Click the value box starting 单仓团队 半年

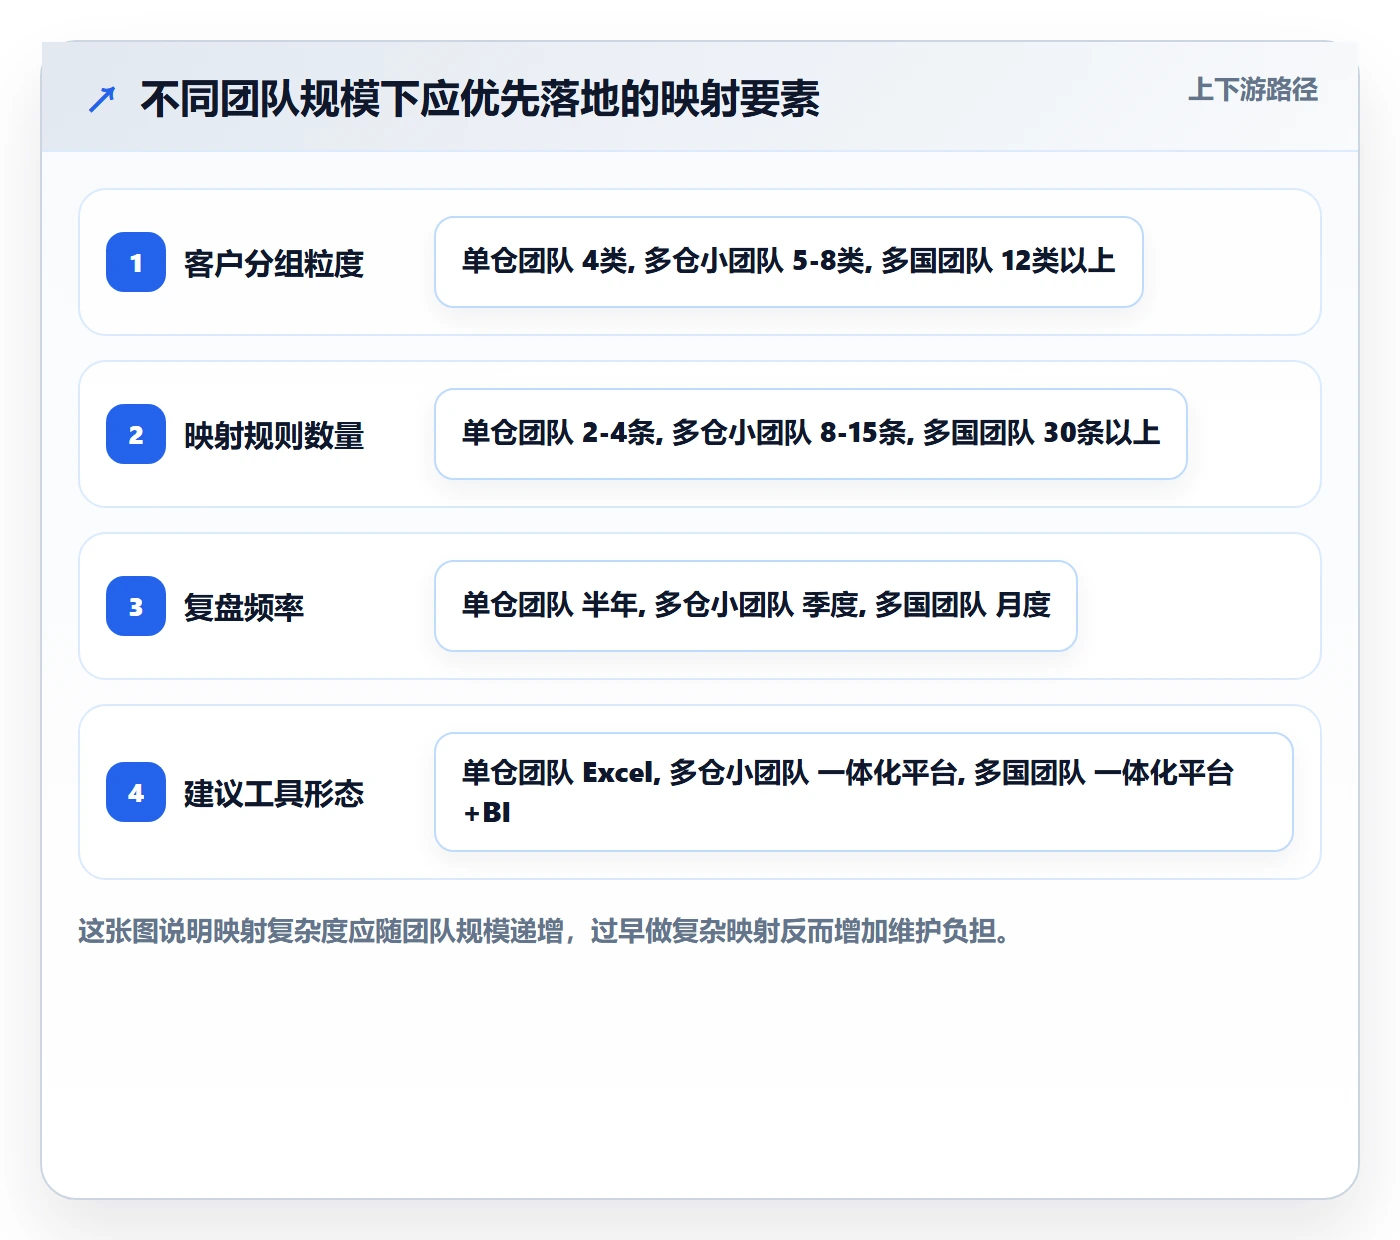pos(756,606)
